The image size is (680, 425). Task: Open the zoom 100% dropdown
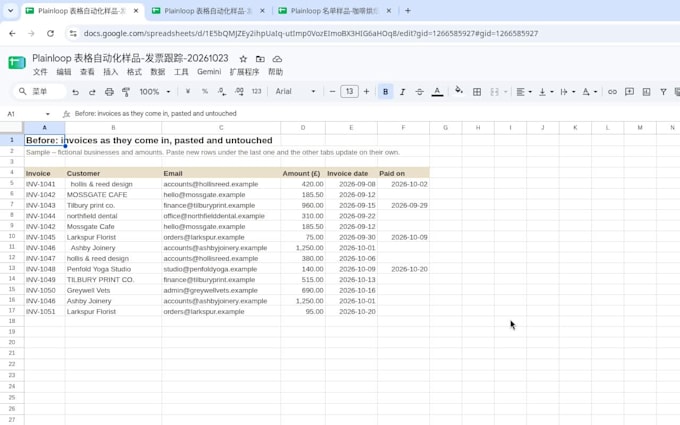click(154, 92)
